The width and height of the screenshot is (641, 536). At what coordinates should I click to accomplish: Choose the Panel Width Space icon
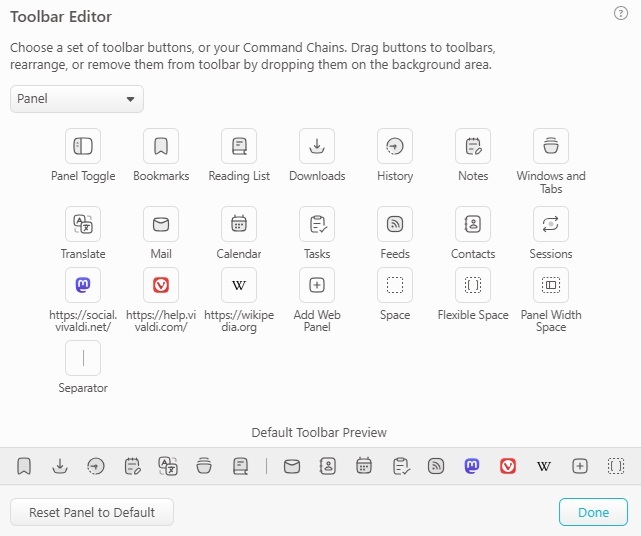551,285
